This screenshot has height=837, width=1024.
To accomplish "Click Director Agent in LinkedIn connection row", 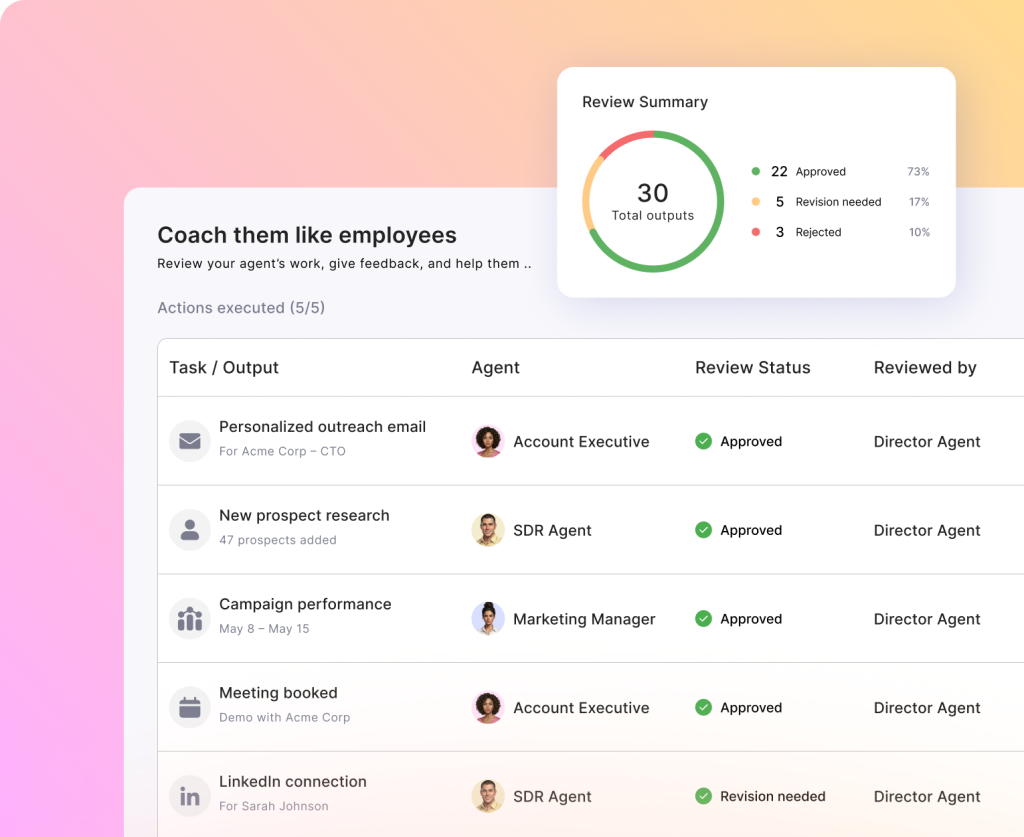I will tap(927, 797).
